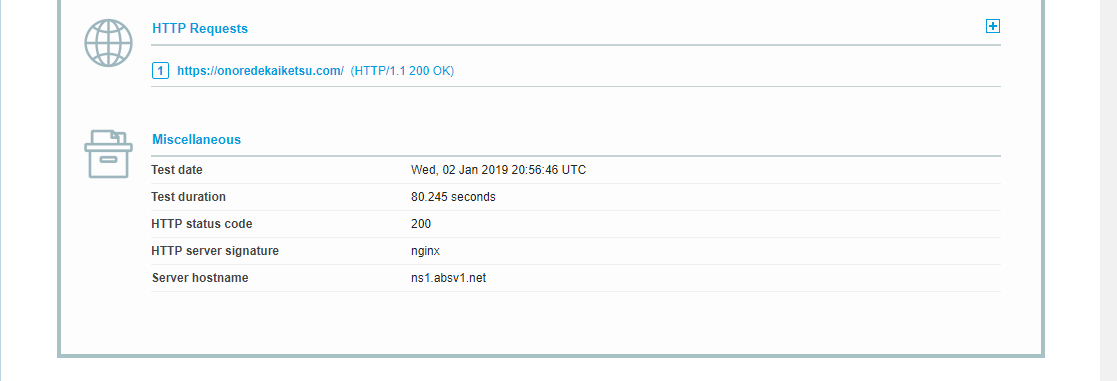Viewport: 1117px width, 381px height.
Task: Click the globe icon beside HTTP Requests
Action: (x=108, y=43)
